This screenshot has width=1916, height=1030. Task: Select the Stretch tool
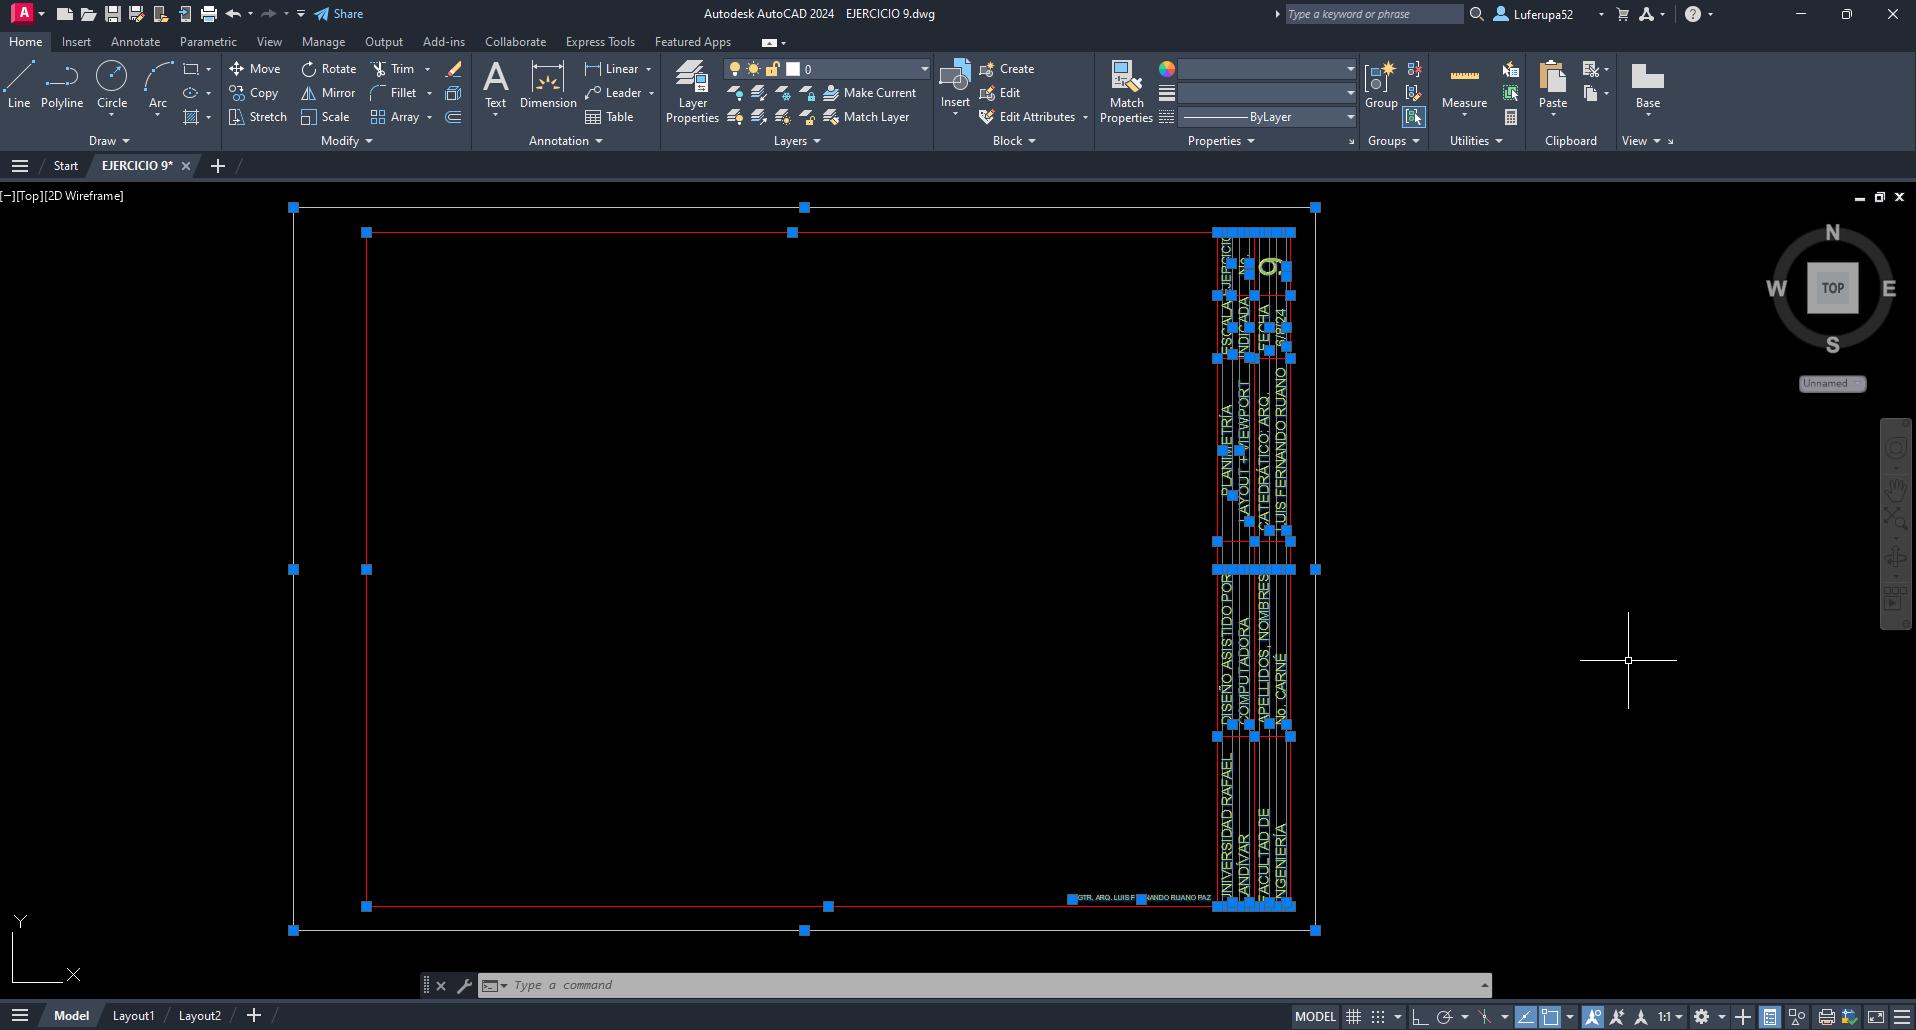[258, 117]
